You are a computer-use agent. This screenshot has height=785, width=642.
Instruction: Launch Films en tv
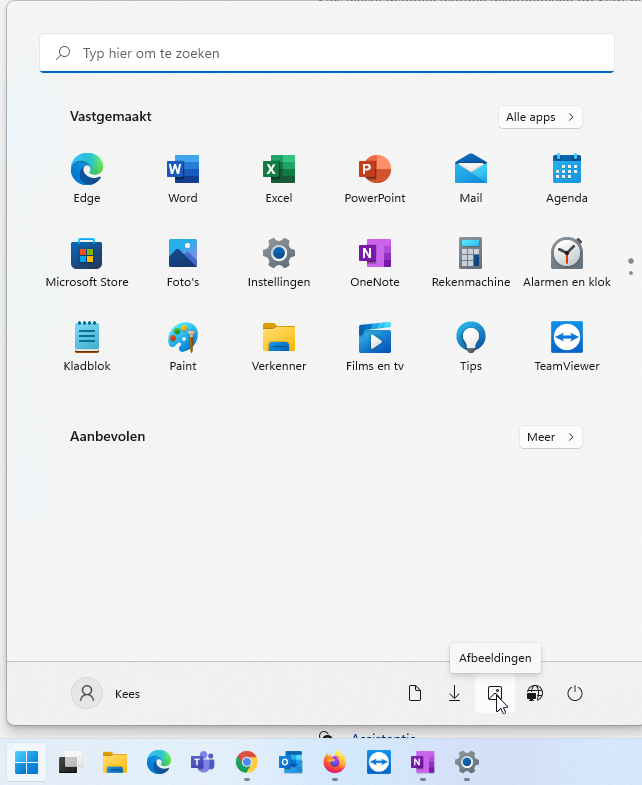pyautogui.click(x=375, y=346)
